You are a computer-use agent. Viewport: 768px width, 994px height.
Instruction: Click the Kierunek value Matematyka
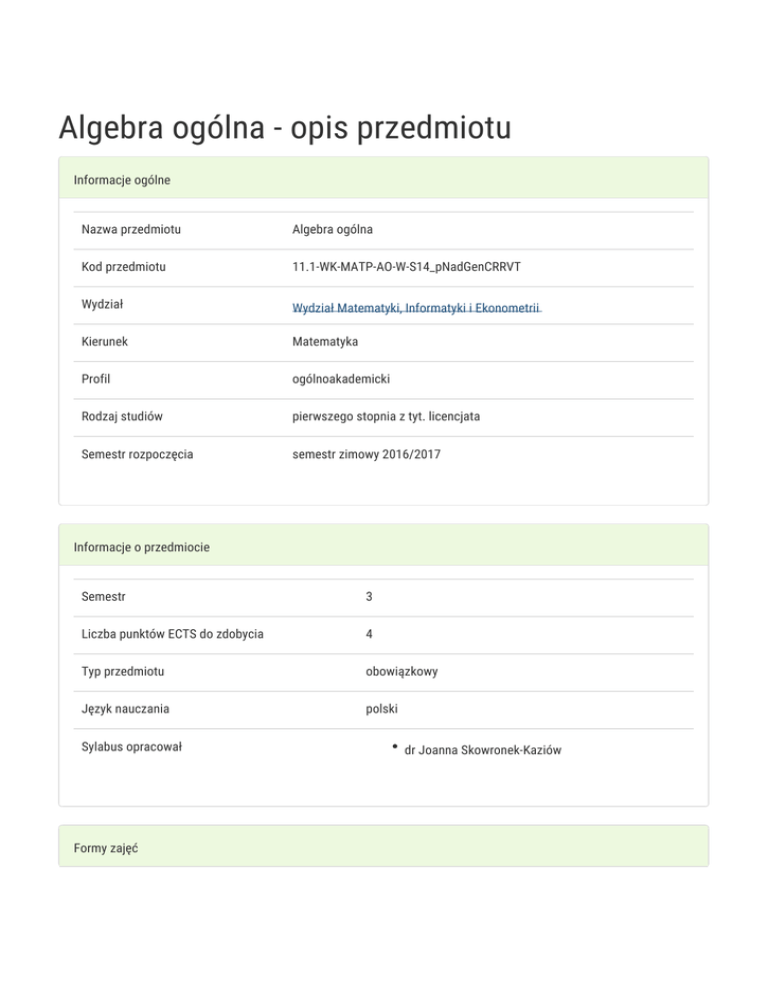click(x=325, y=342)
